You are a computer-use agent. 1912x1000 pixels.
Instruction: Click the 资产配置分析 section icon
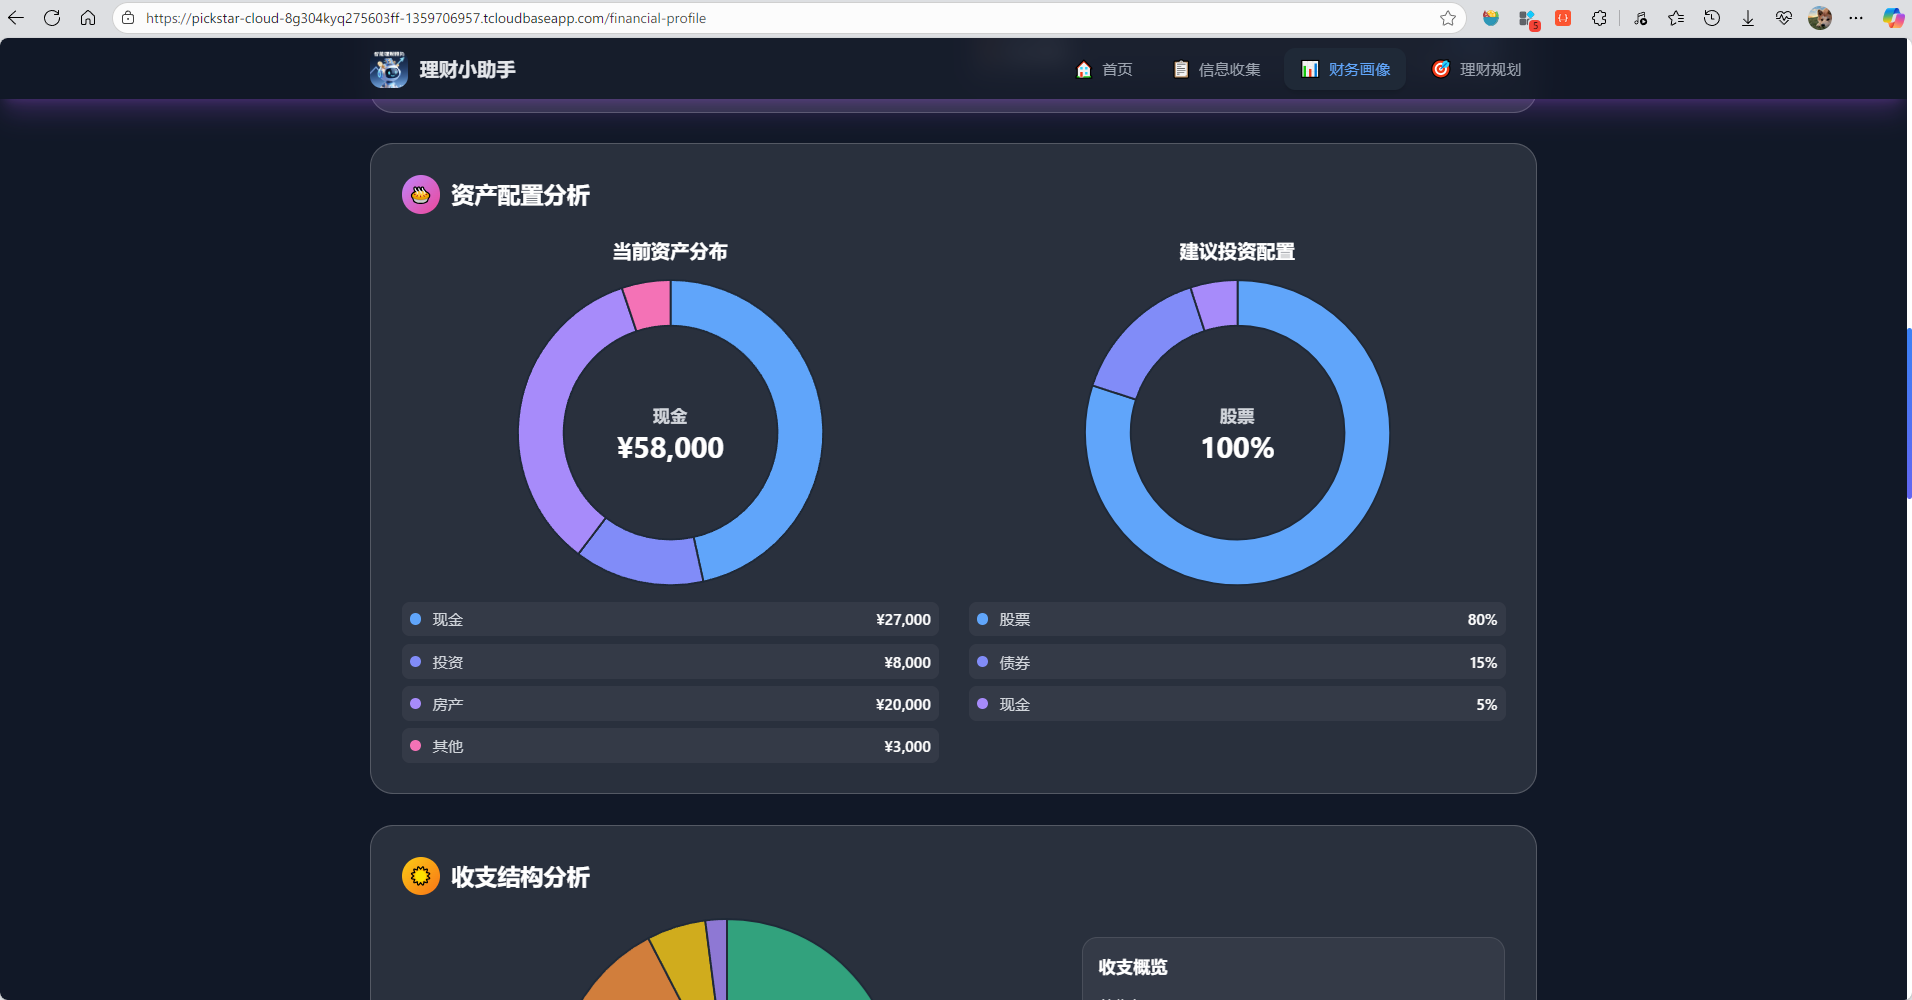421,195
